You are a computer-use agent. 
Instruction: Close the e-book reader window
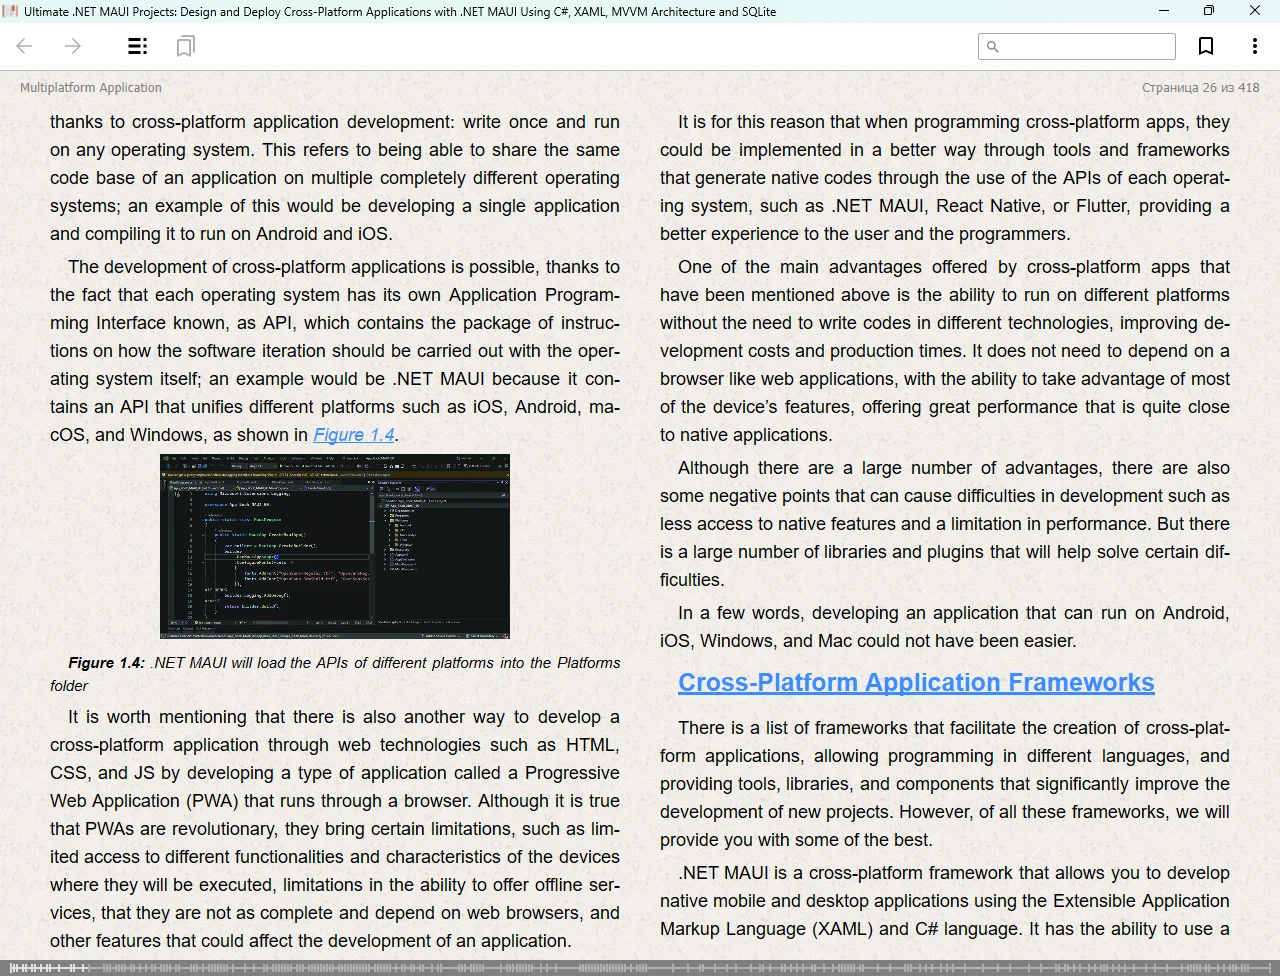1255,11
